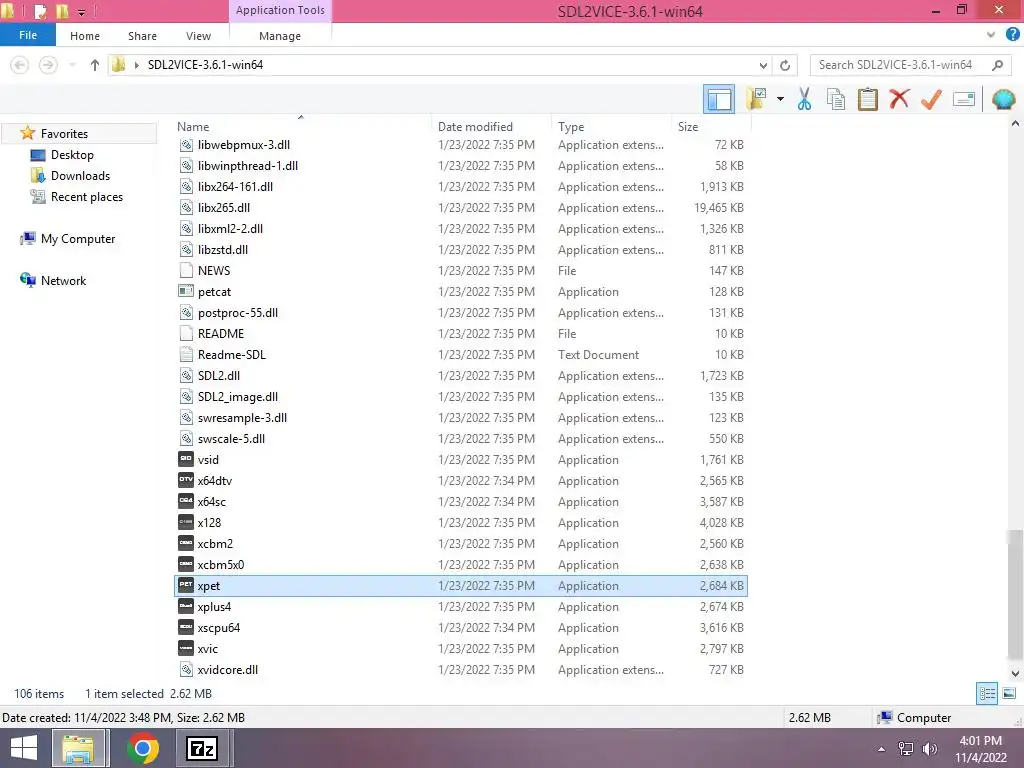1024x768 pixels.
Task: Open 7-Zip from the taskbar
Action: click(x=202, y=748)
